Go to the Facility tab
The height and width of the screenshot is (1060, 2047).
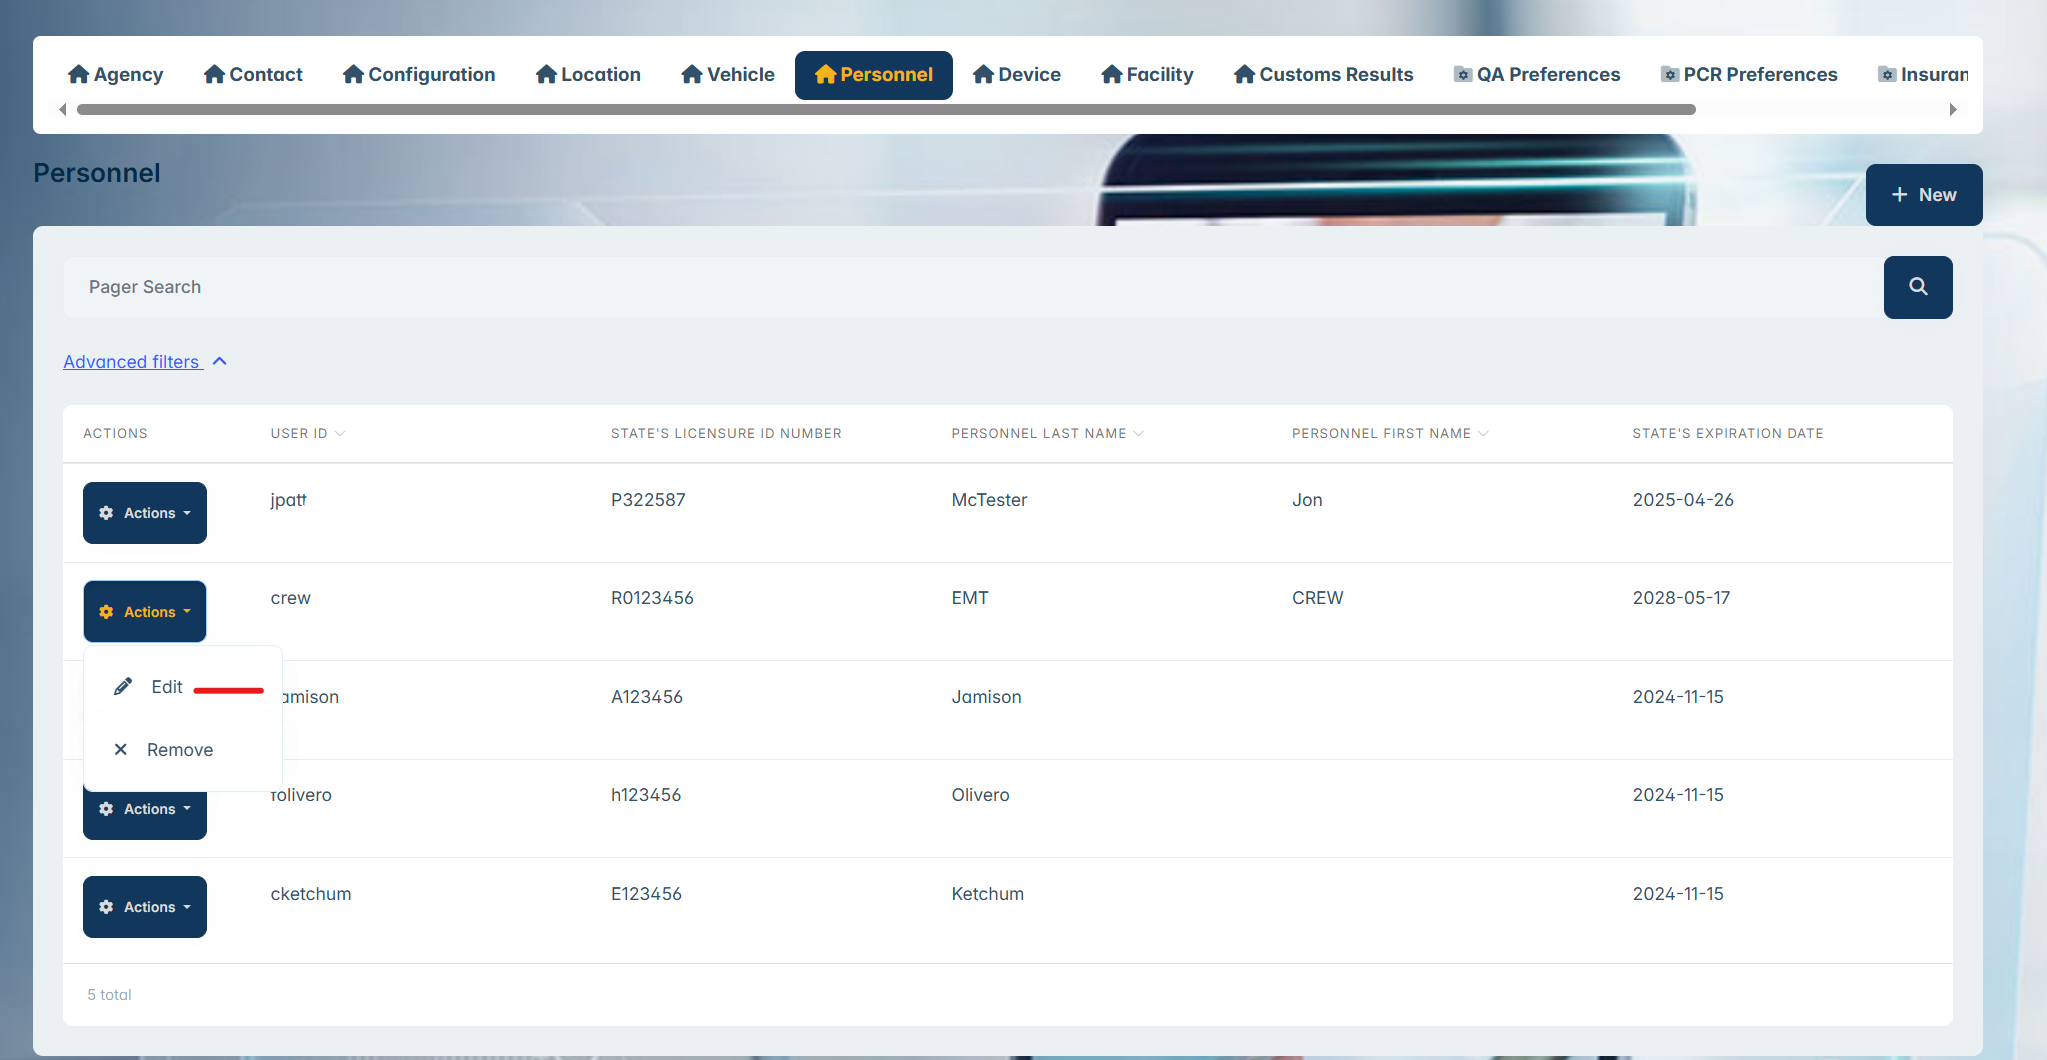click(x=1147, y=75)
